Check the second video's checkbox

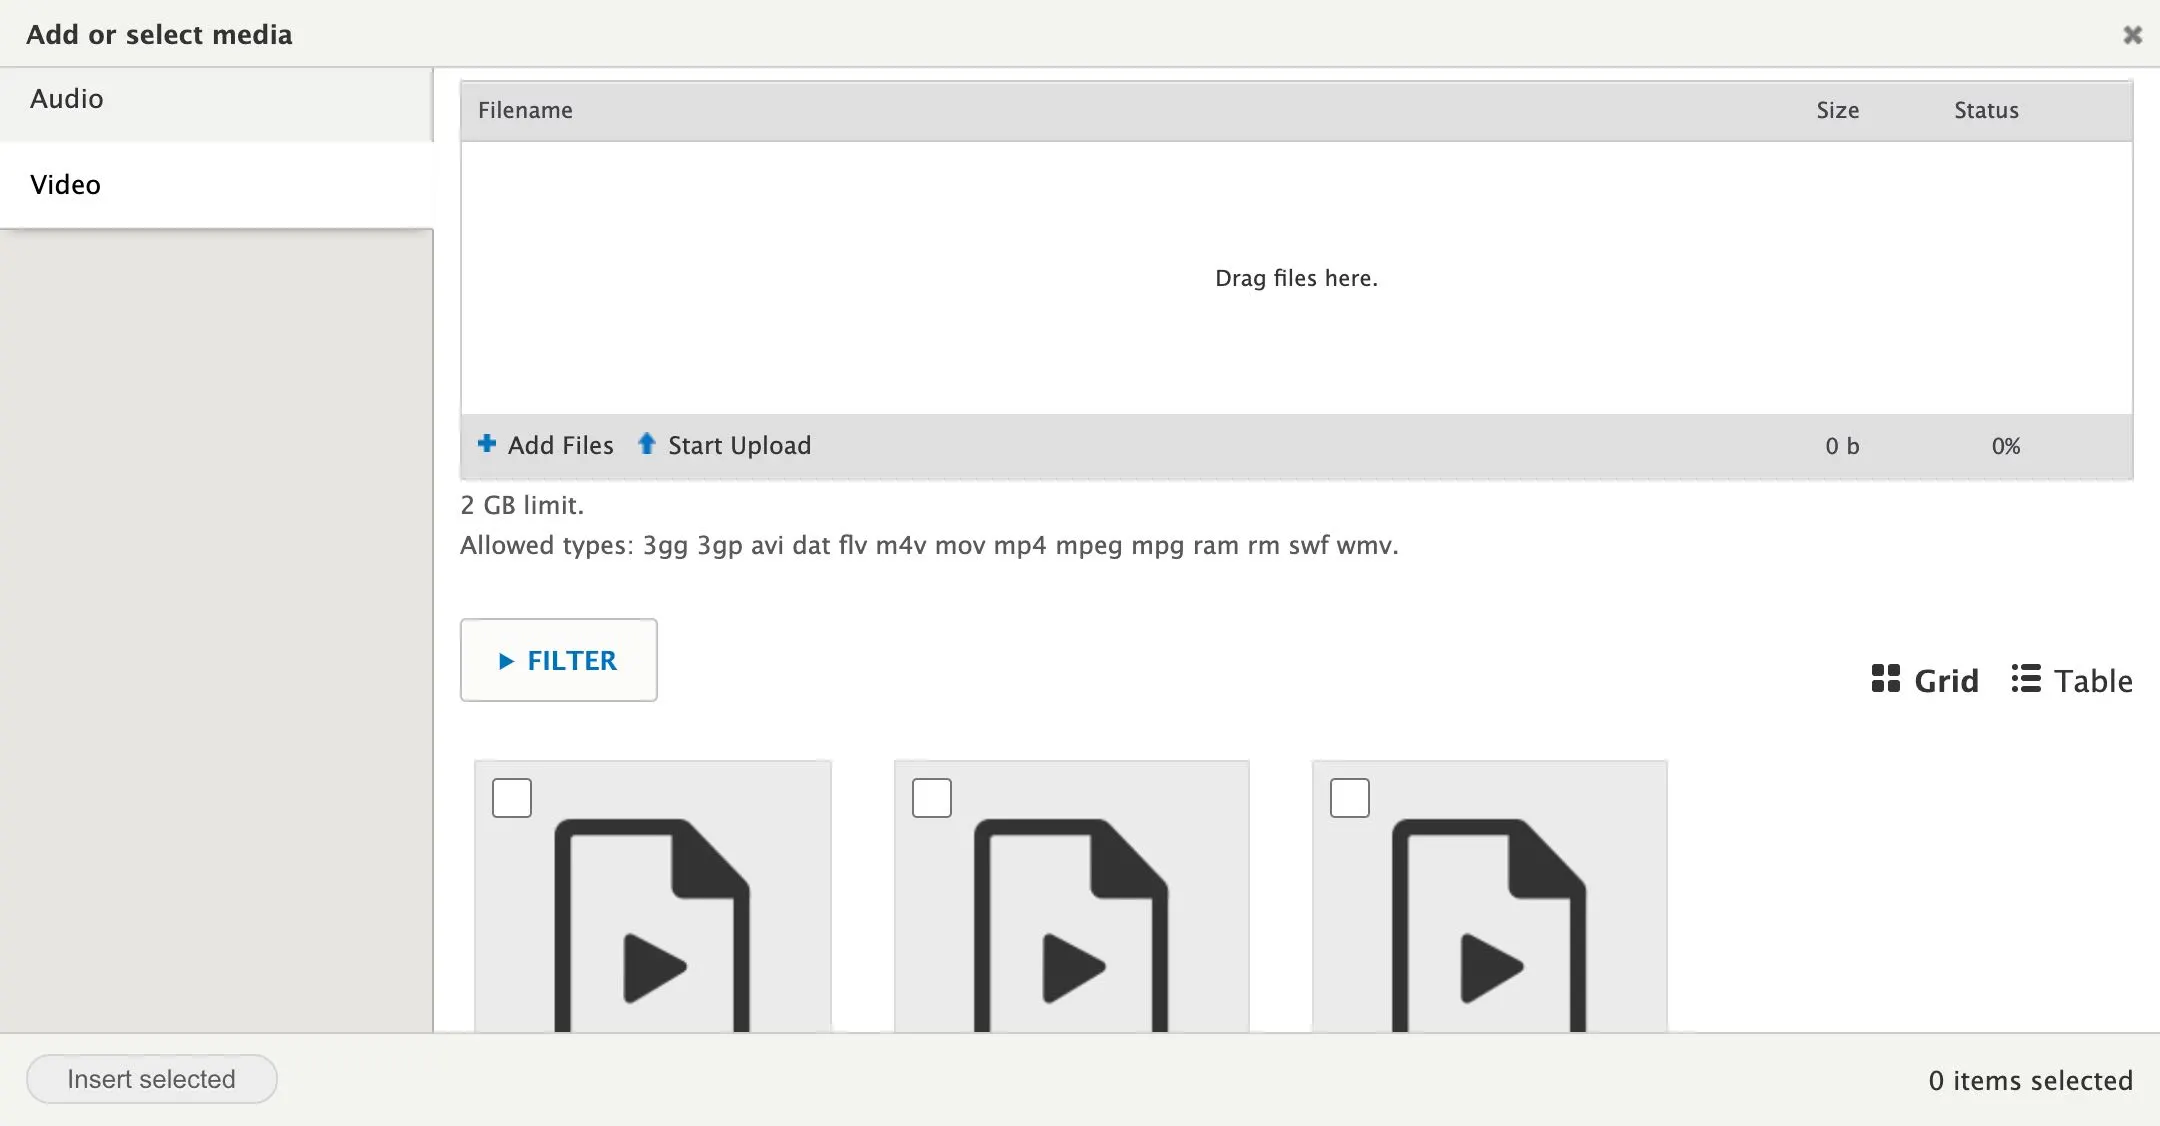click(932, 798)
